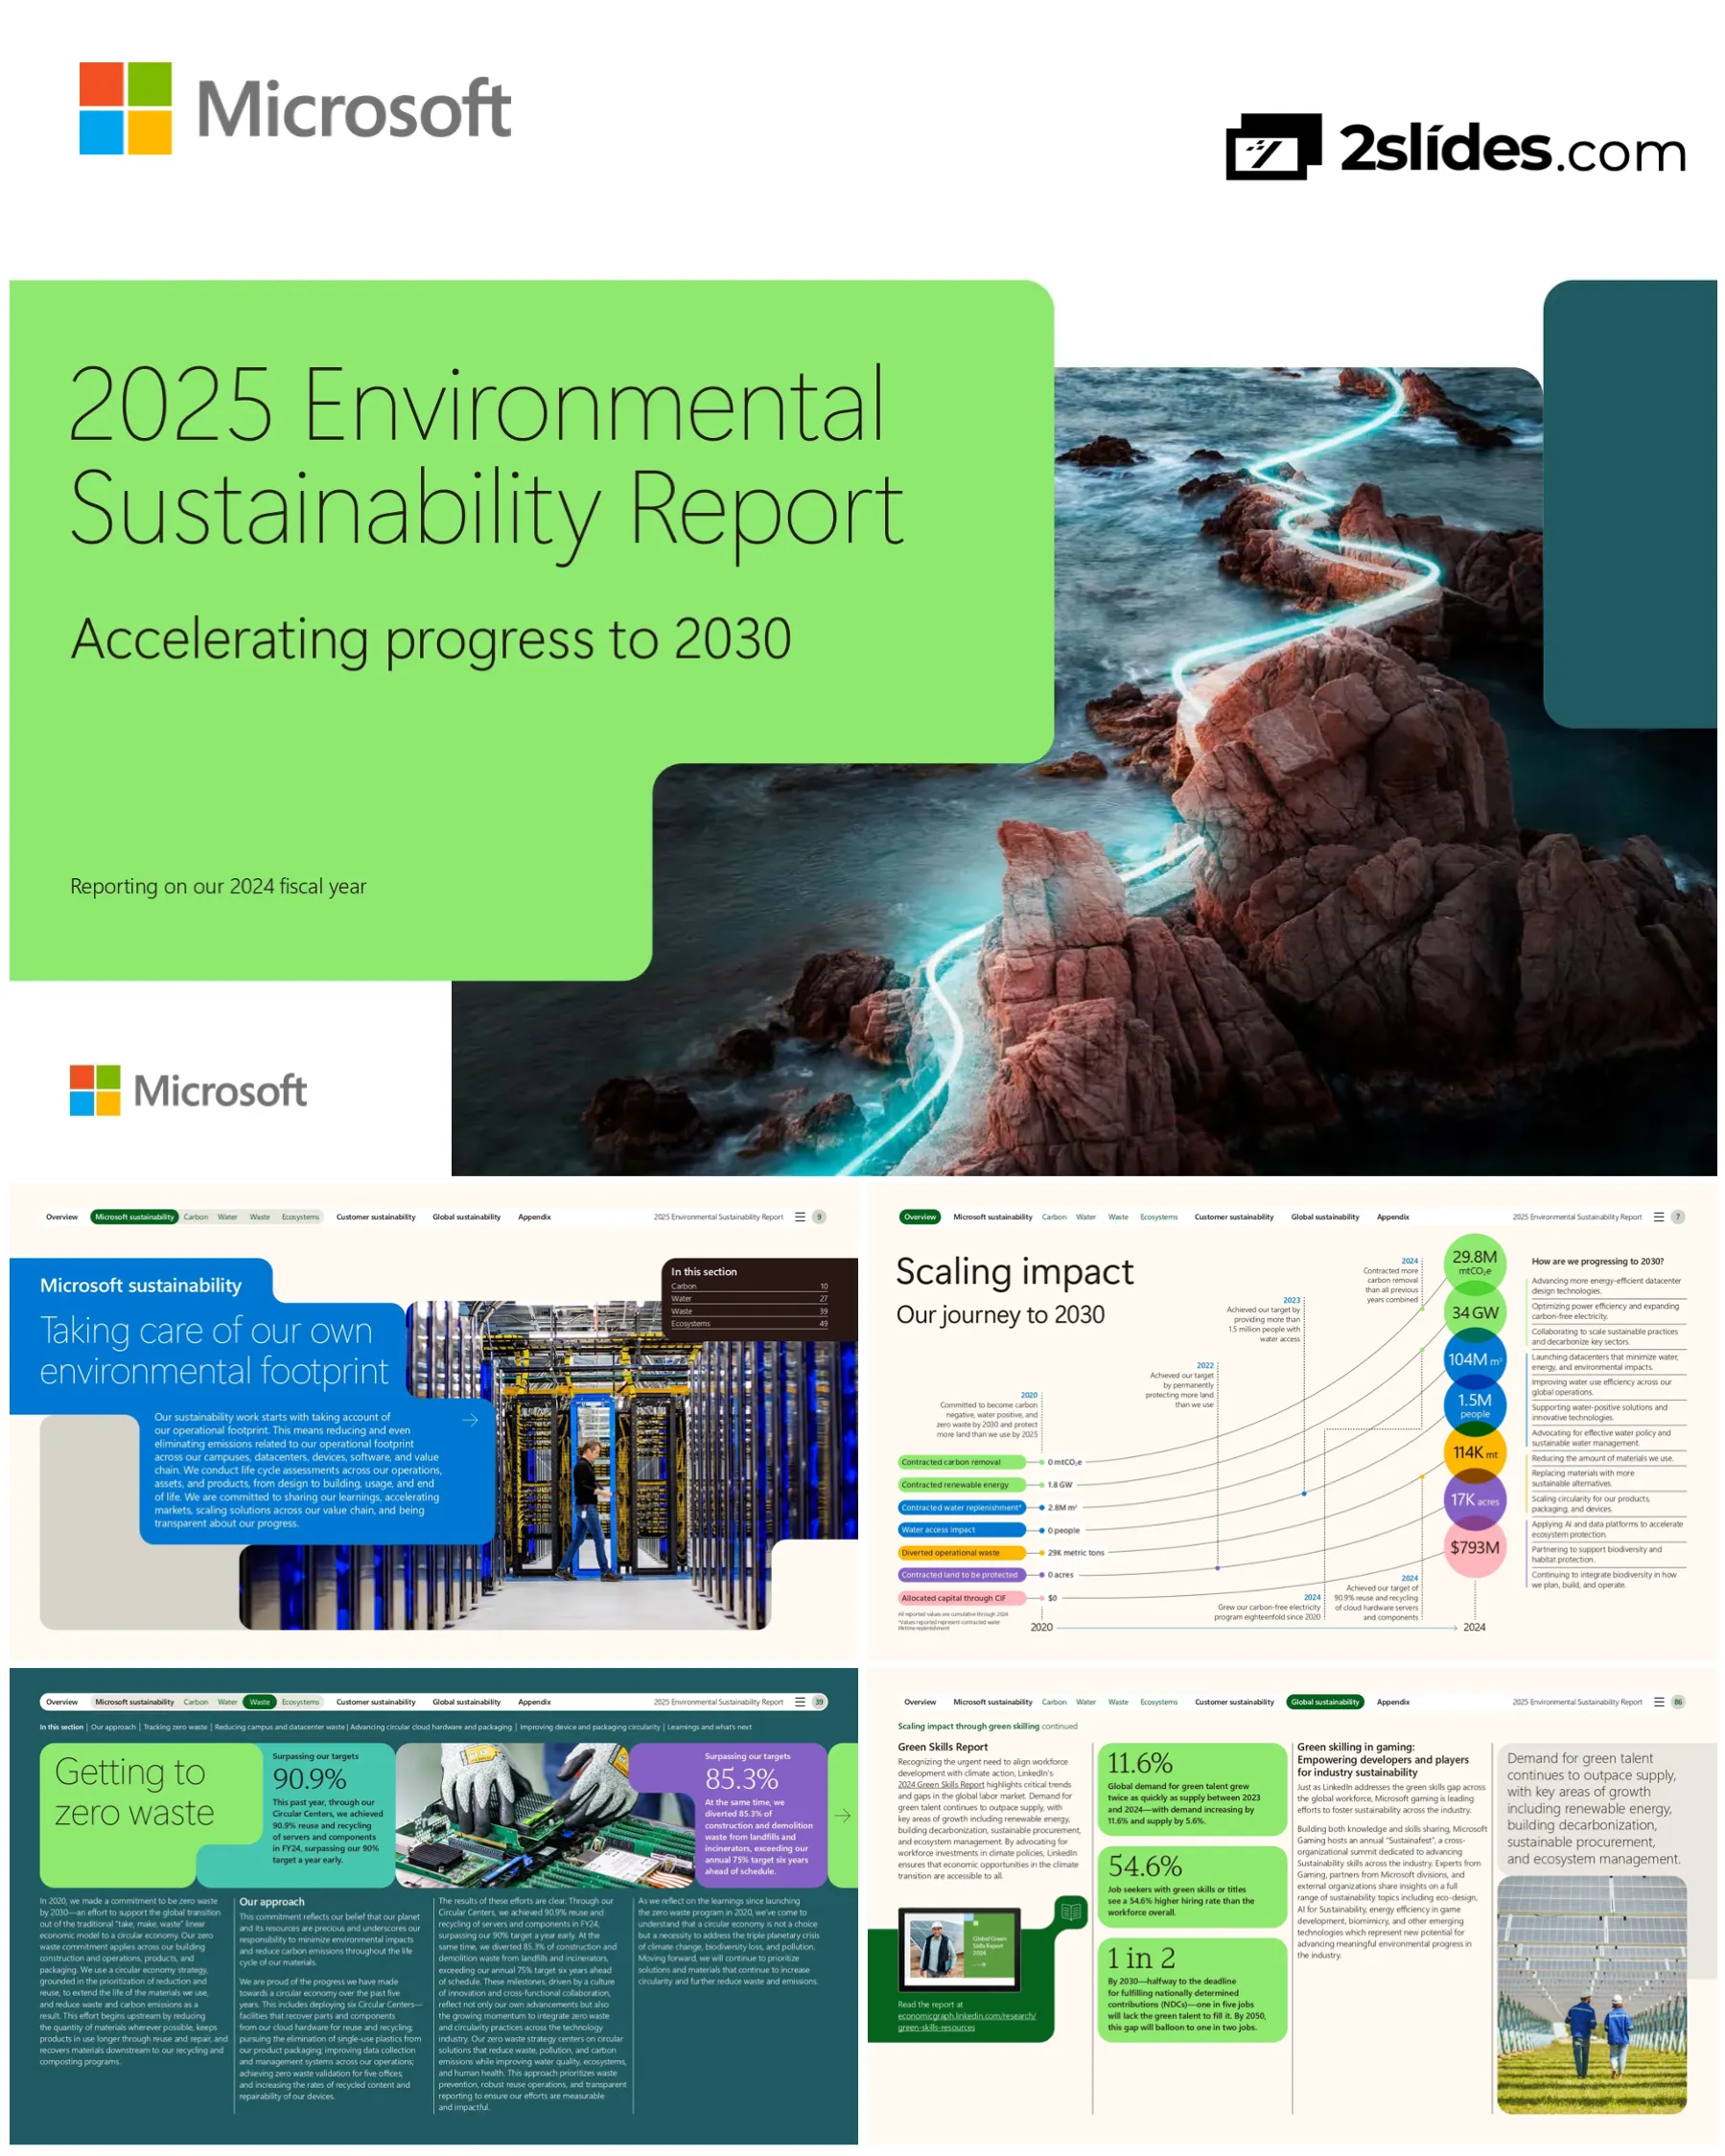Image resolution: width=1725 pixels, height=2156 pixels.
Task: Click Contracted carbon removal green label
Action: click(962, 1463)
